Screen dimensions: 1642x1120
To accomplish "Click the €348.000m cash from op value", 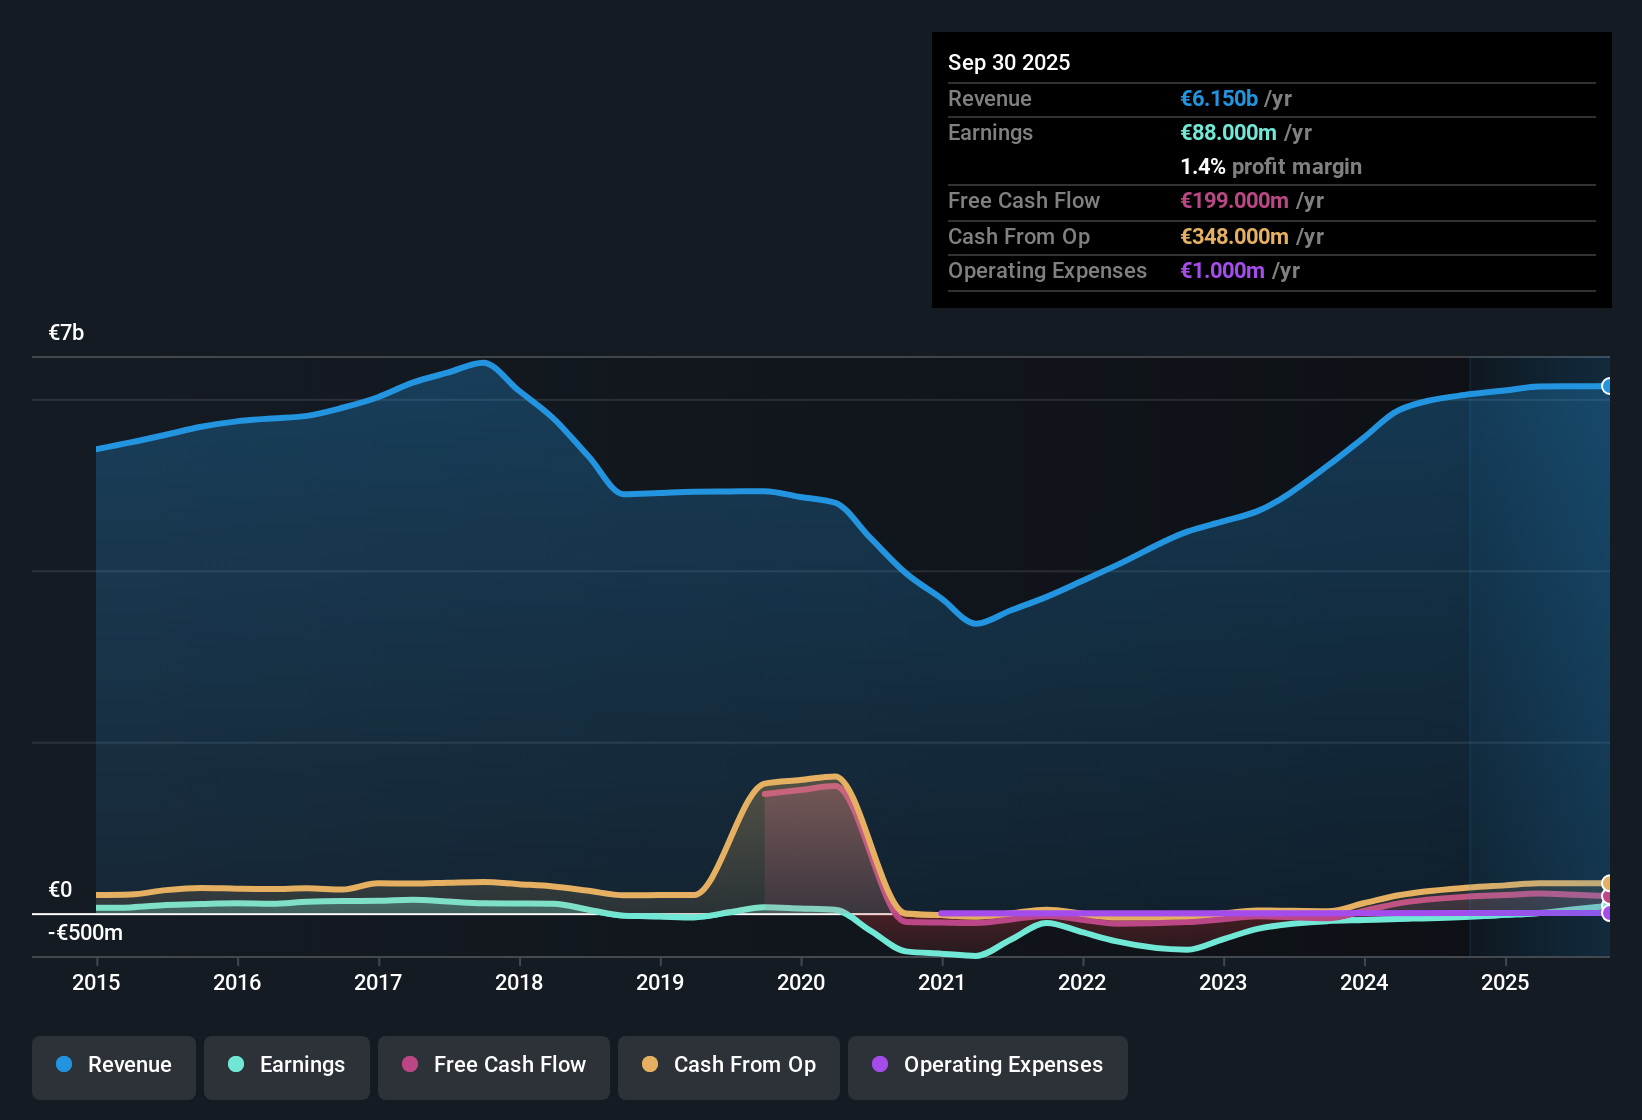I will 1234,237.
